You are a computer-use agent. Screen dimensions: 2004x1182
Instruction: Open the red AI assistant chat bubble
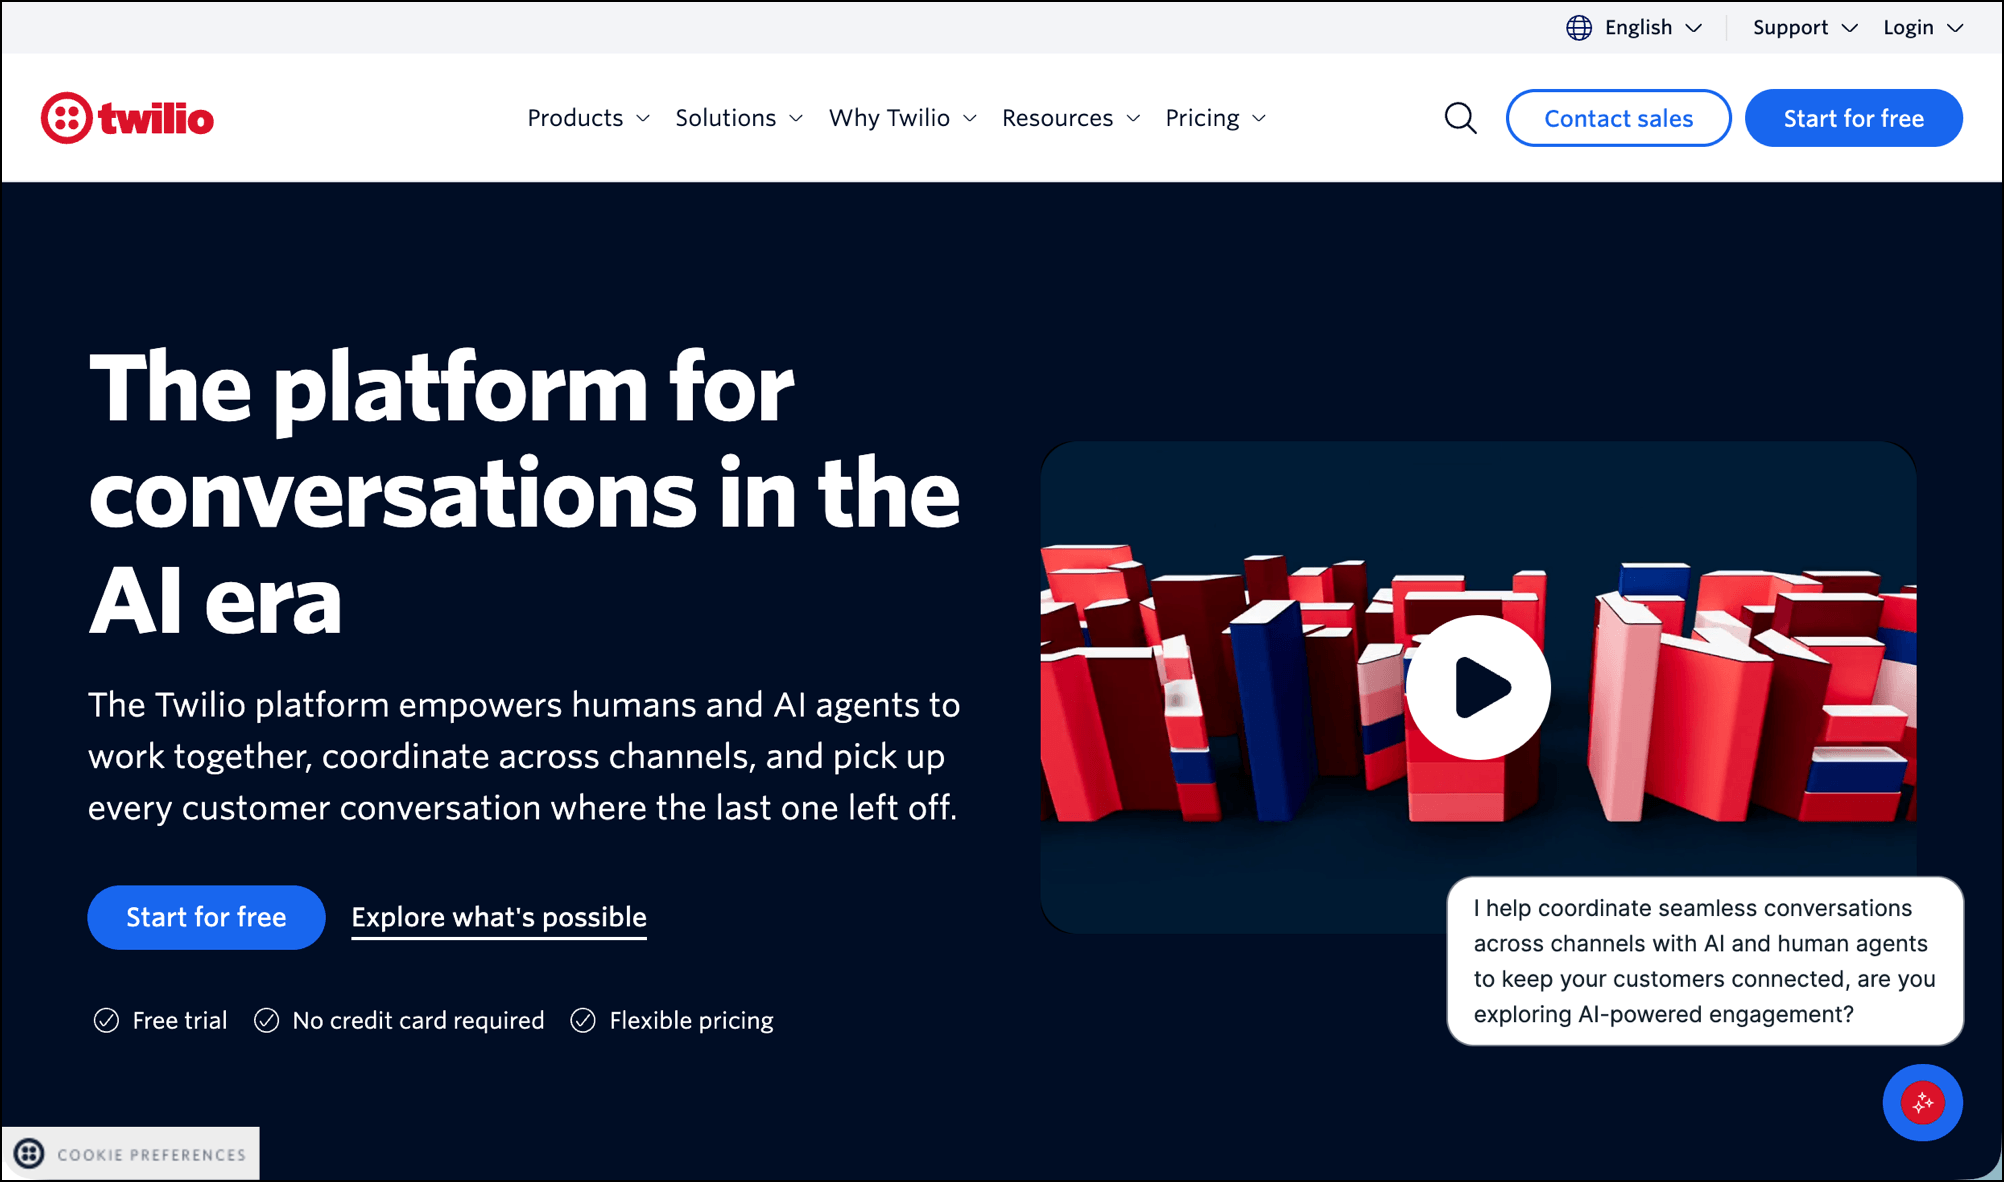1922,1103
